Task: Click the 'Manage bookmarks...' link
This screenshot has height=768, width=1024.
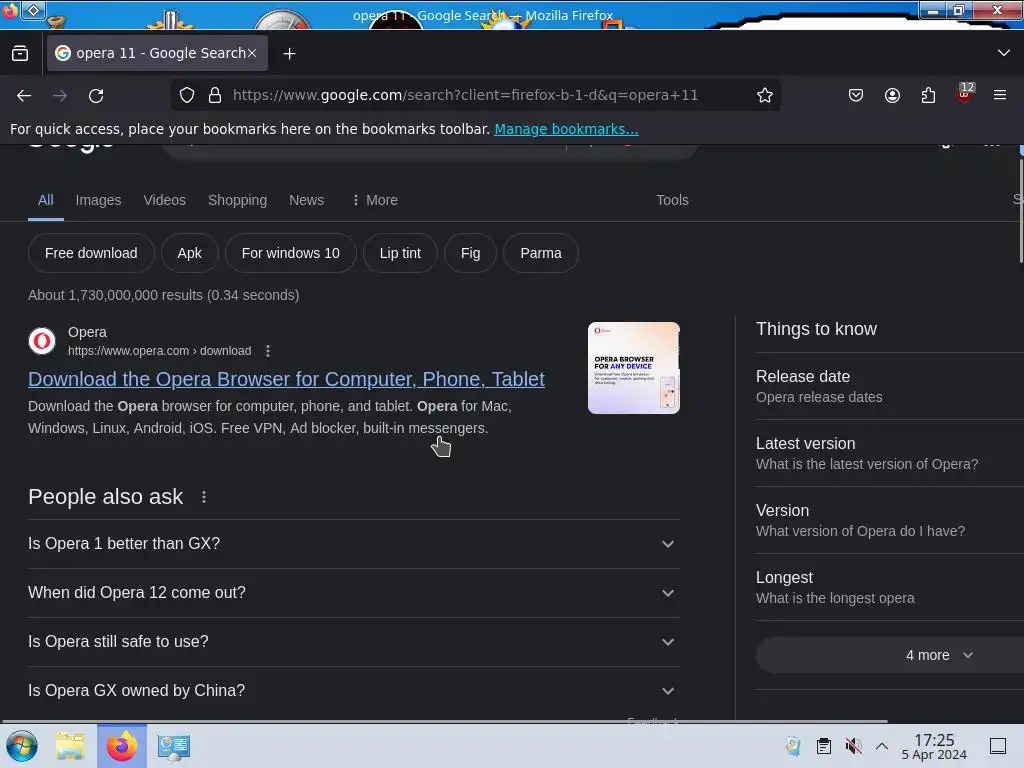Action: click(x=566, y=129)
